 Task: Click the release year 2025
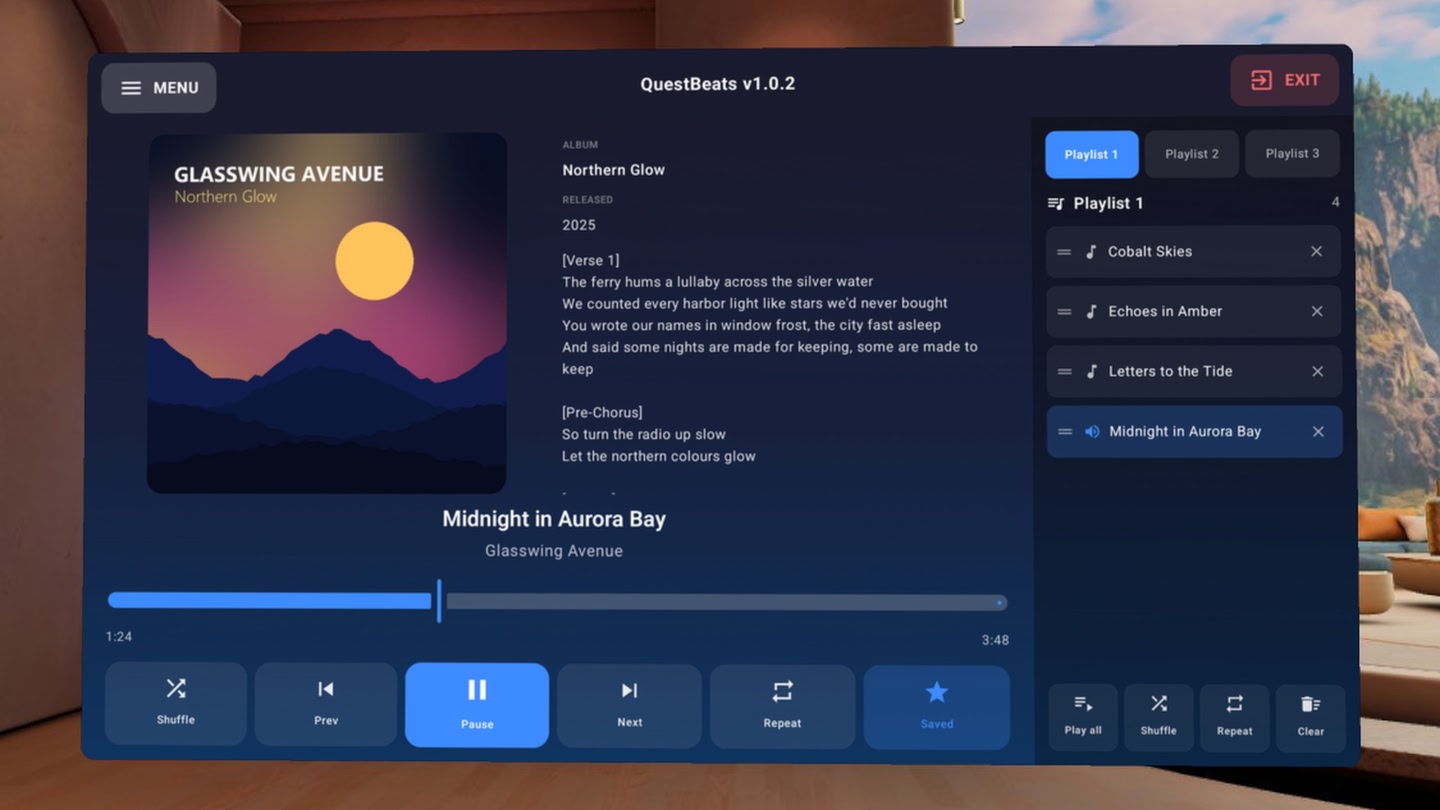point(579,225)
